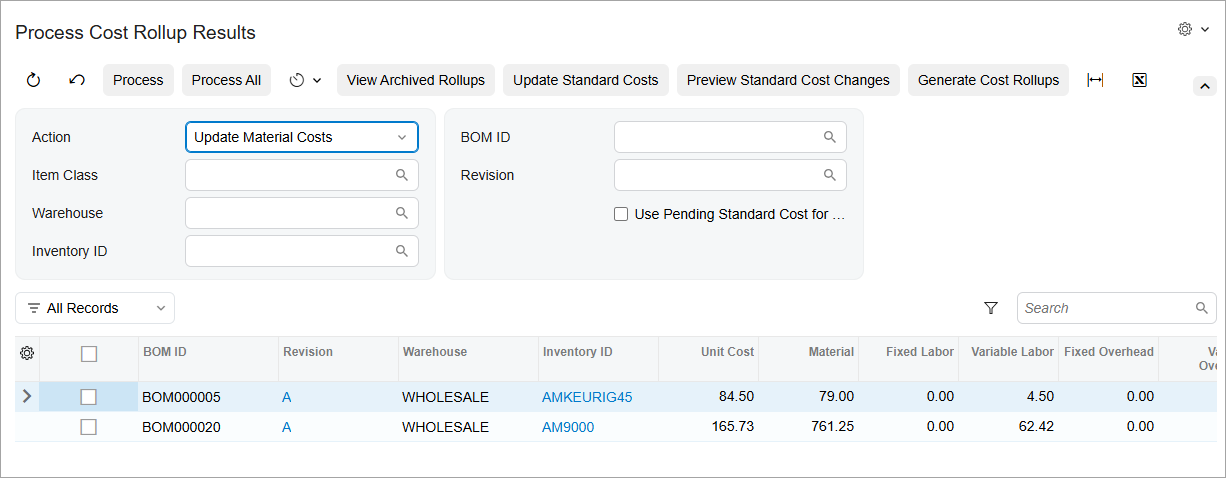Click into the grid Search field

[1105, 308]
